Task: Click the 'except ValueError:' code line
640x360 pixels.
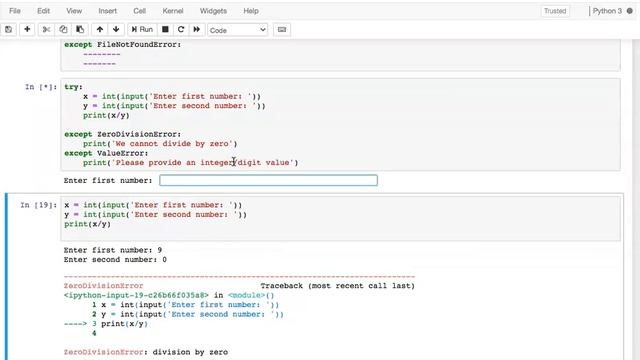Action: (106, 153)
